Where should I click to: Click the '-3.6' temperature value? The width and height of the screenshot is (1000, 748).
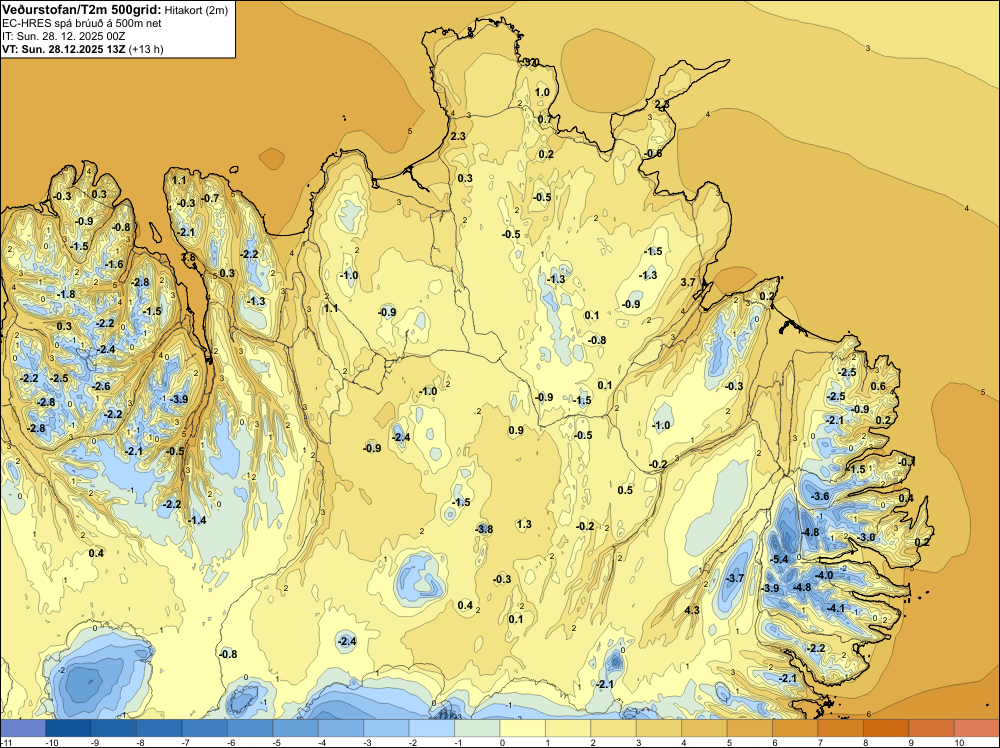tap(820, 496)
